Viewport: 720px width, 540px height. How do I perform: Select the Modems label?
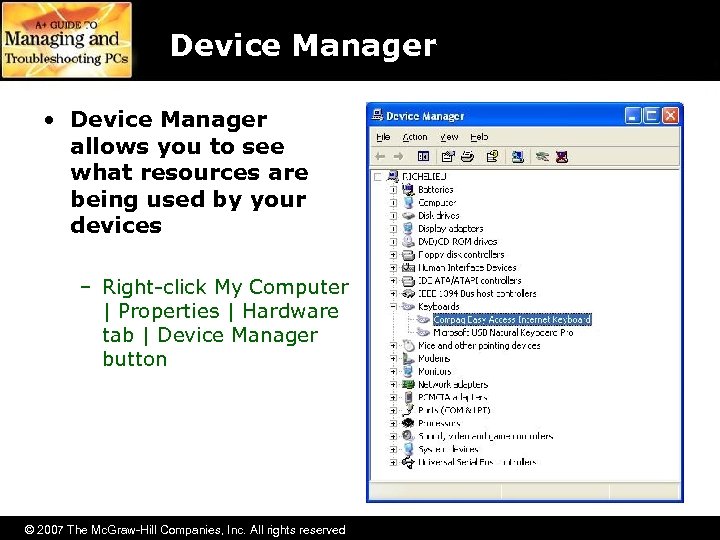434,358
